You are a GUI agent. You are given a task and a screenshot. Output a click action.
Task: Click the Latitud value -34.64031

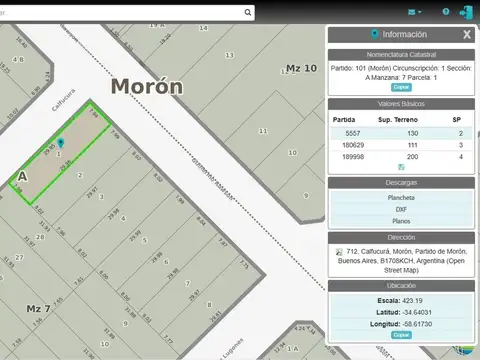click(x=417, y=312)
